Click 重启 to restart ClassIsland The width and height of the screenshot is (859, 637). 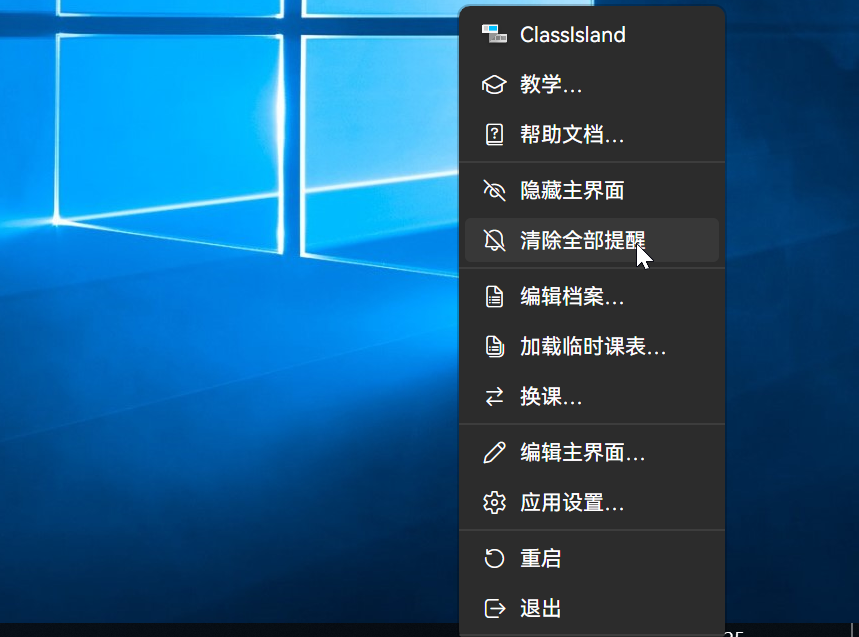(541, 558)
